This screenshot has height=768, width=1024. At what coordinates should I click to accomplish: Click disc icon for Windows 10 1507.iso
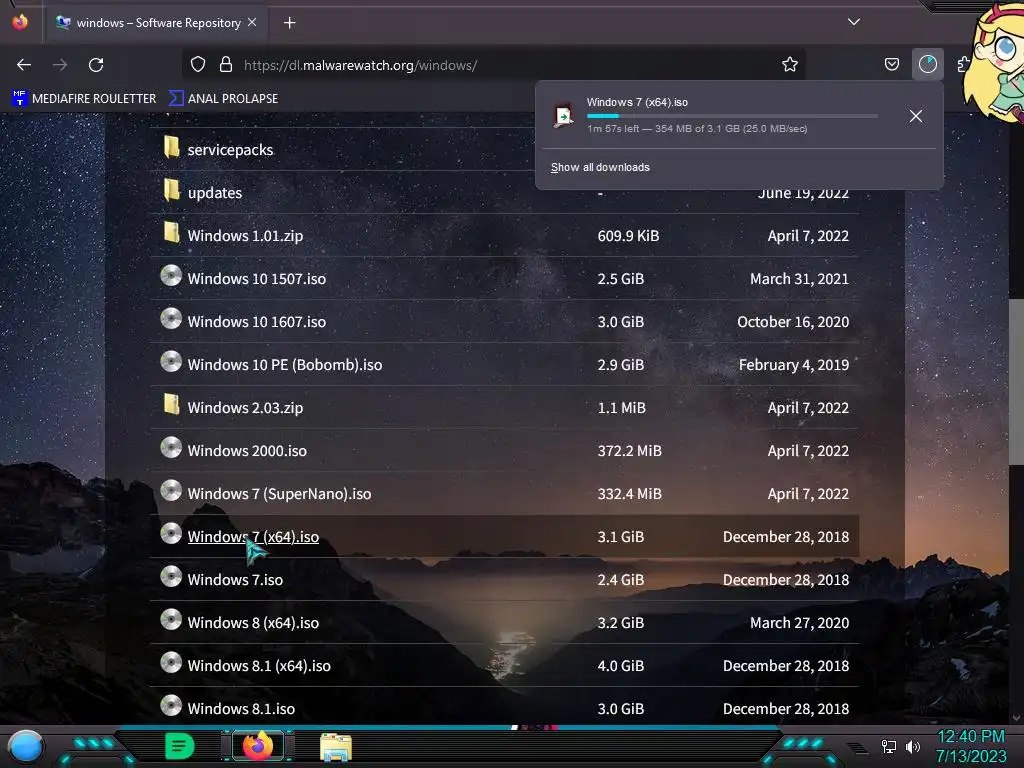(x=171, y=276)
